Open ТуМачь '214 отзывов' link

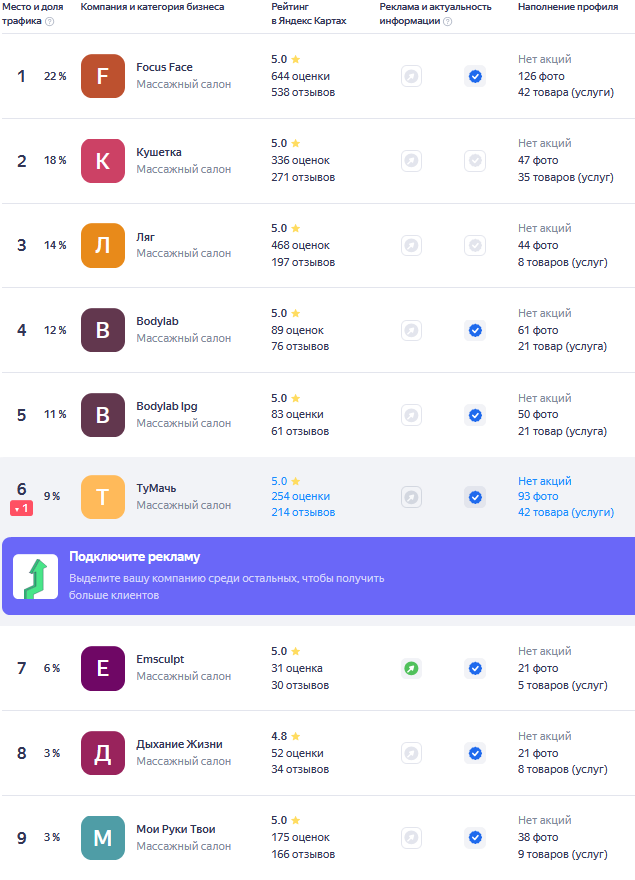click(303, 512)
